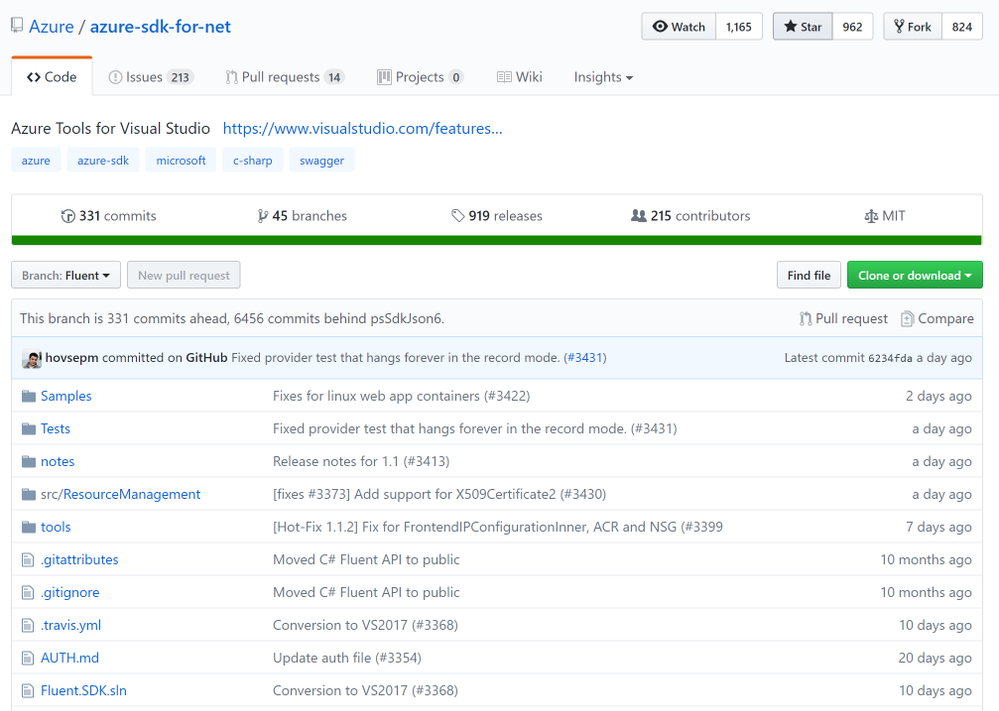Viewport: 999px width, 711px height.
Task: Click the New pull request button
Action: point(183,275)
